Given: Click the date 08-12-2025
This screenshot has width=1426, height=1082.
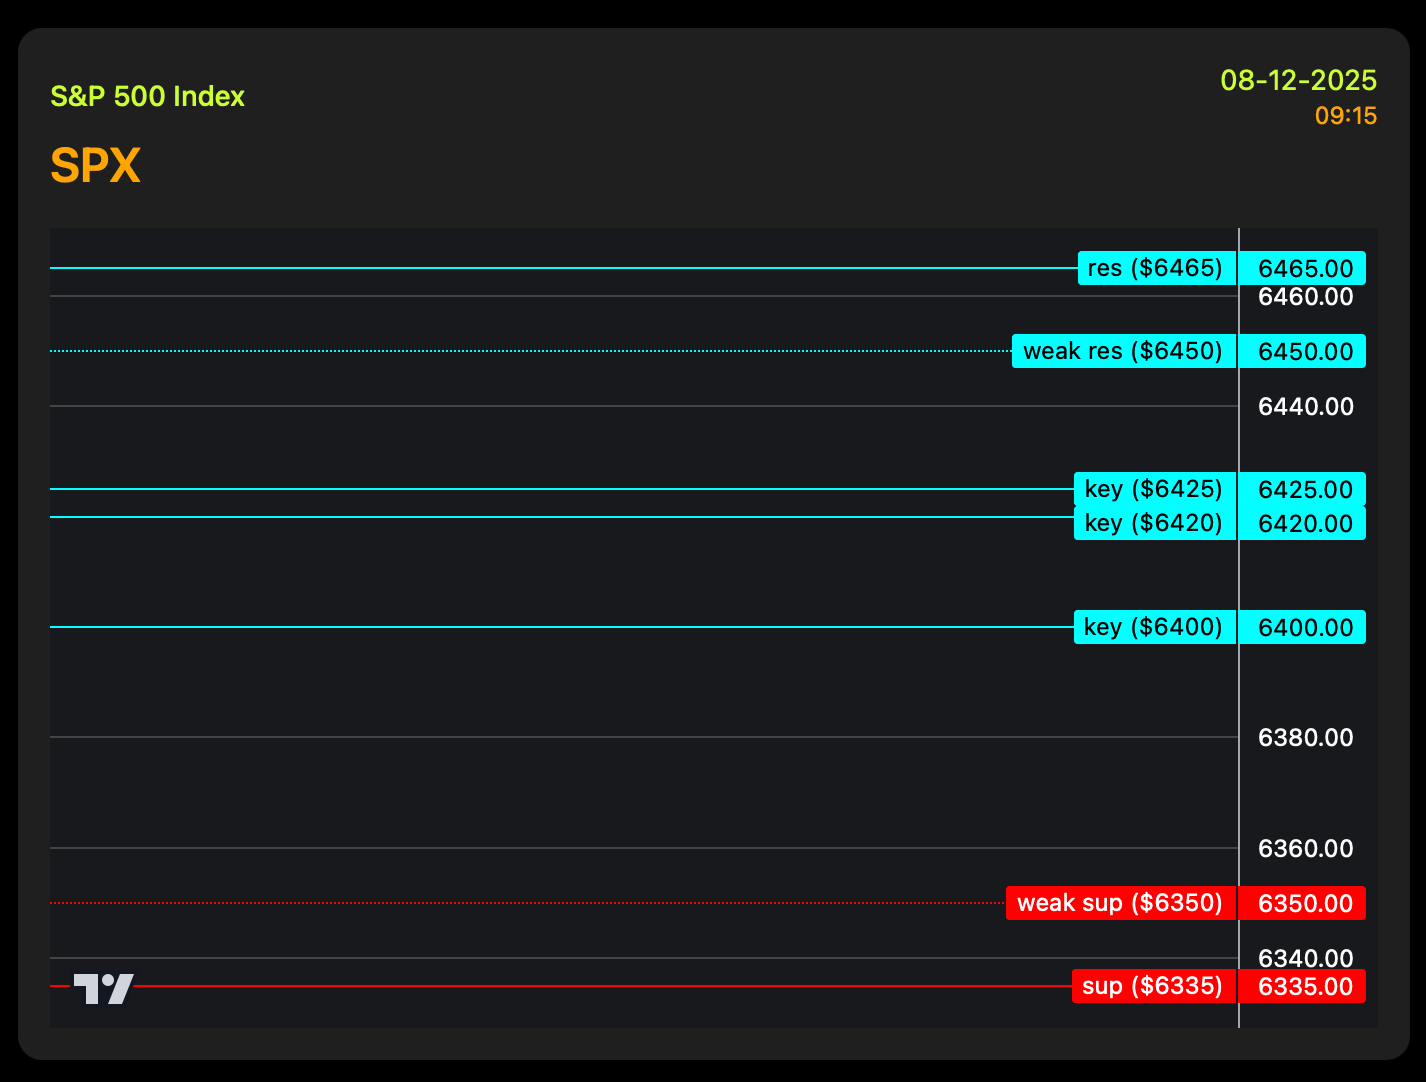Looking at the screenshot, I should point(1299,80).
